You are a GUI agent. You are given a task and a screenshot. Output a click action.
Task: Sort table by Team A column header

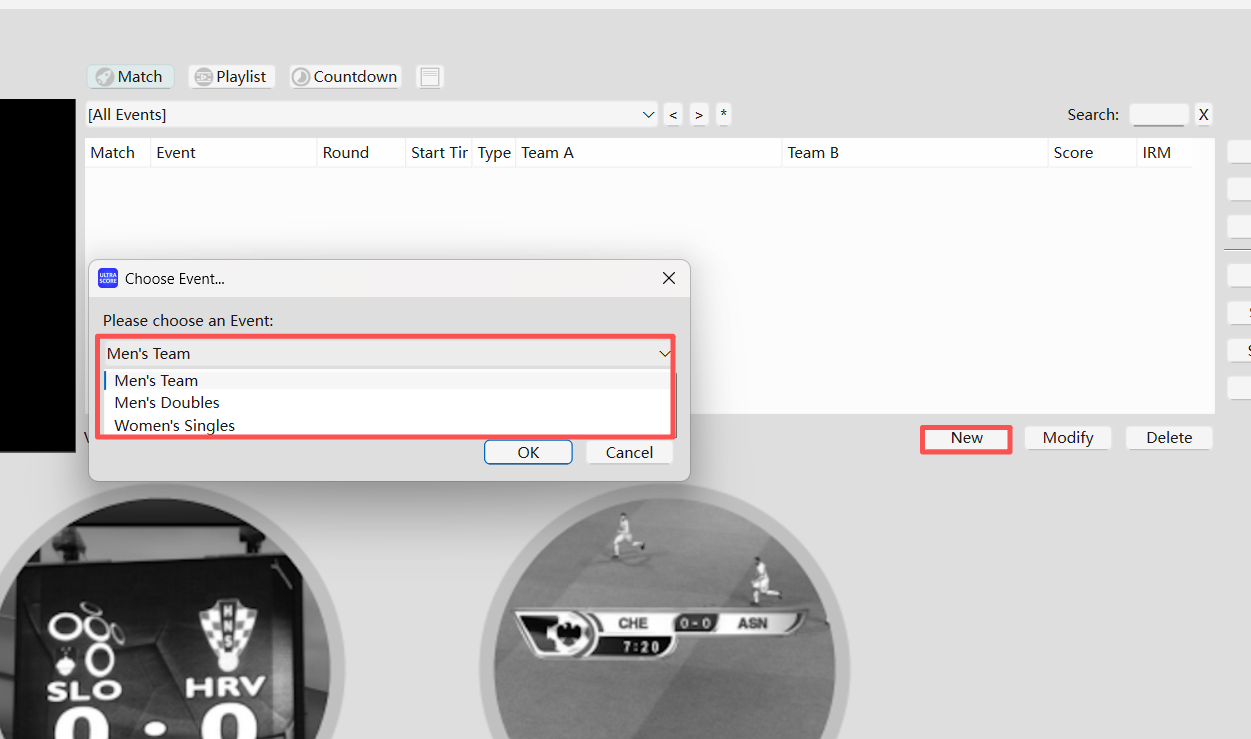[x=547, y=153]
